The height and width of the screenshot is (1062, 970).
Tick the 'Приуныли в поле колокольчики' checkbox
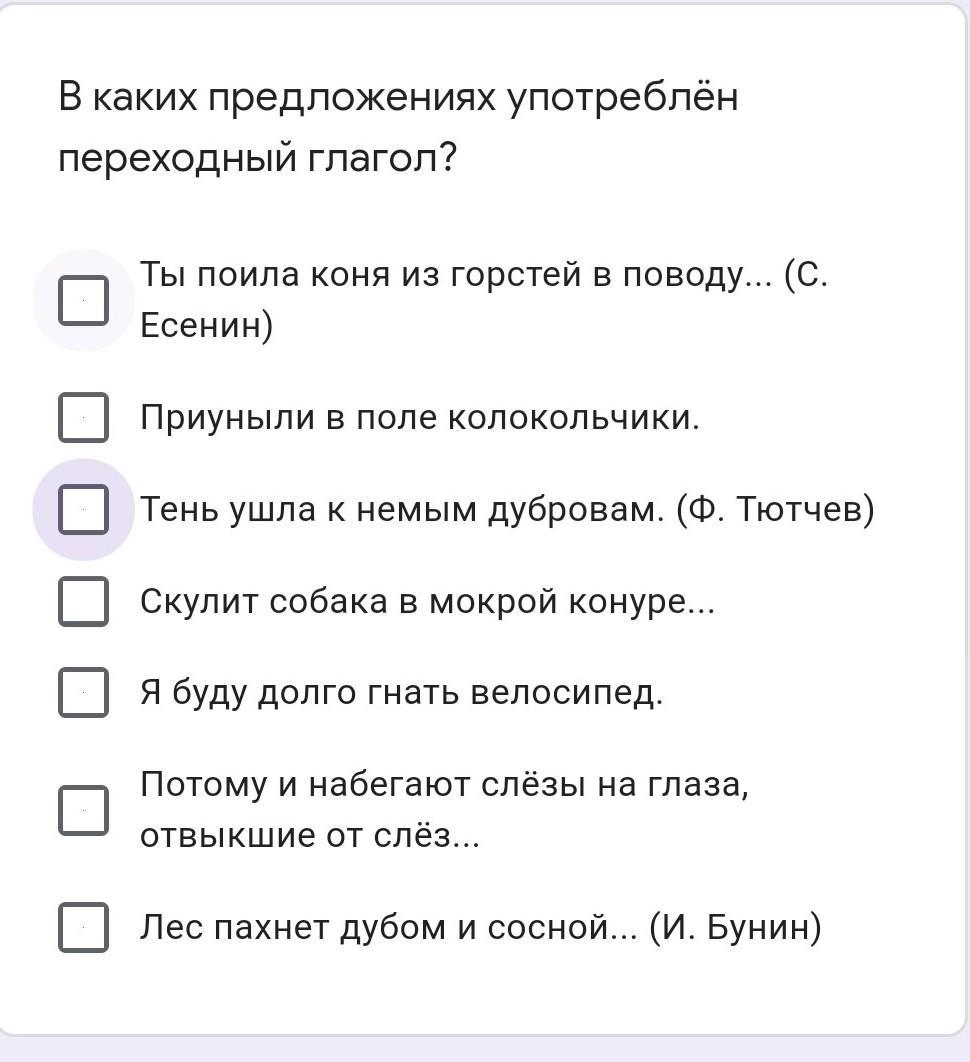[83, 417]
